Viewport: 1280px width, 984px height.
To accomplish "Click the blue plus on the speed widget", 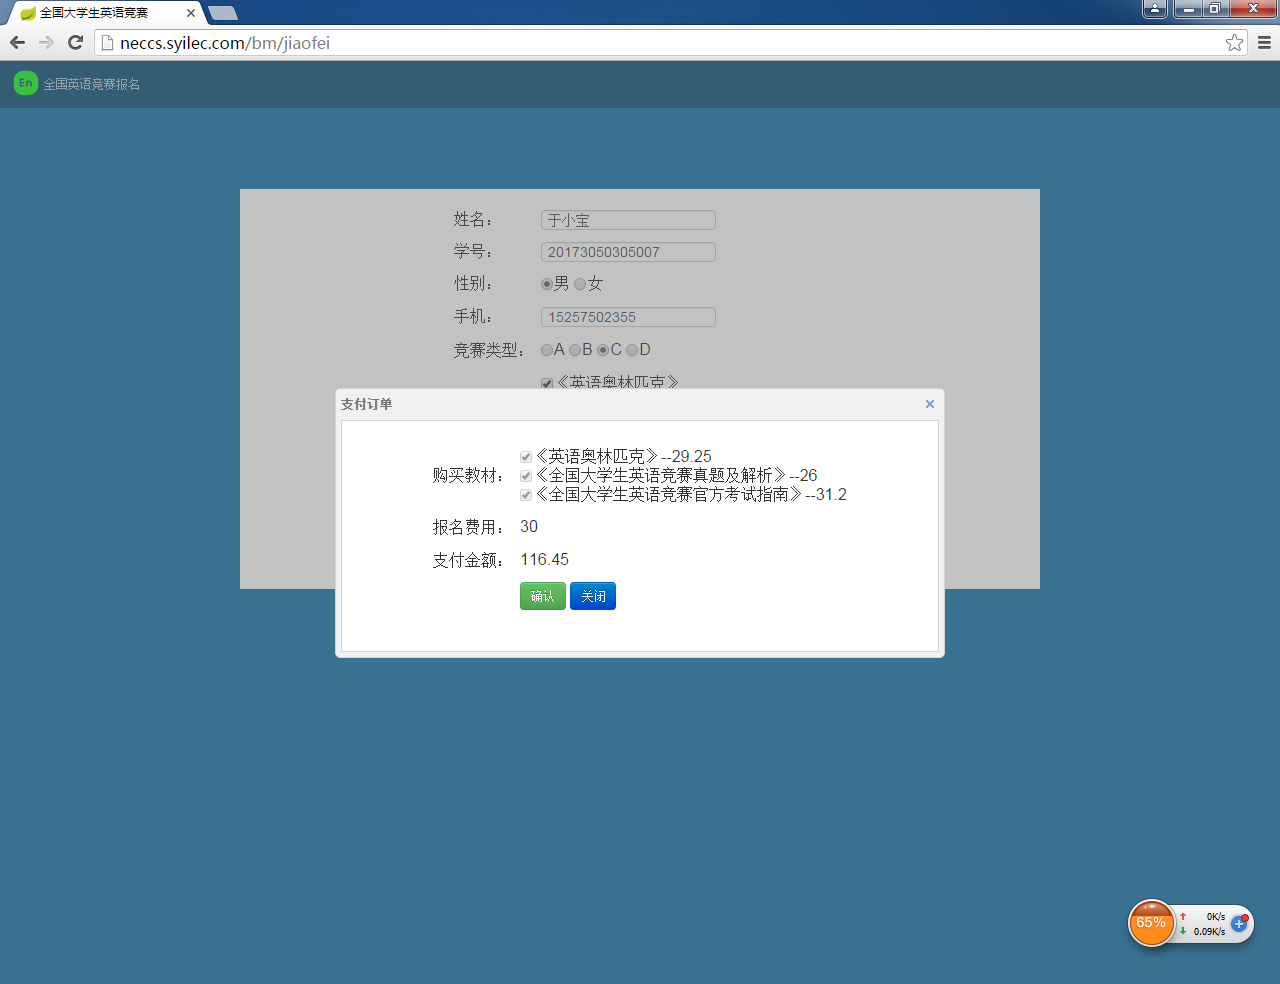I will tap(1239, 923).
